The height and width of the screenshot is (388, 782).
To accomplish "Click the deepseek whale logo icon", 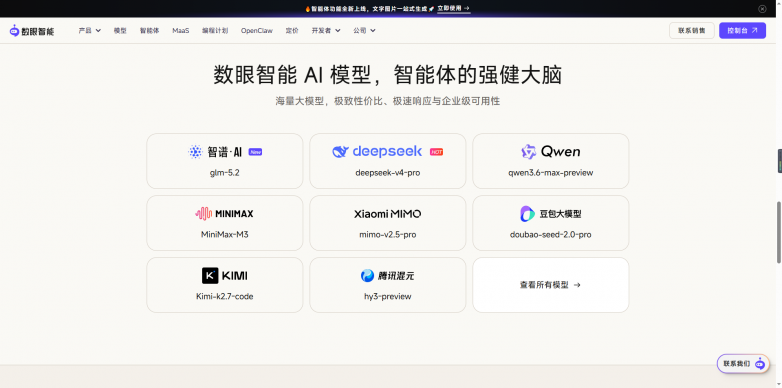I will coord(340,152).
